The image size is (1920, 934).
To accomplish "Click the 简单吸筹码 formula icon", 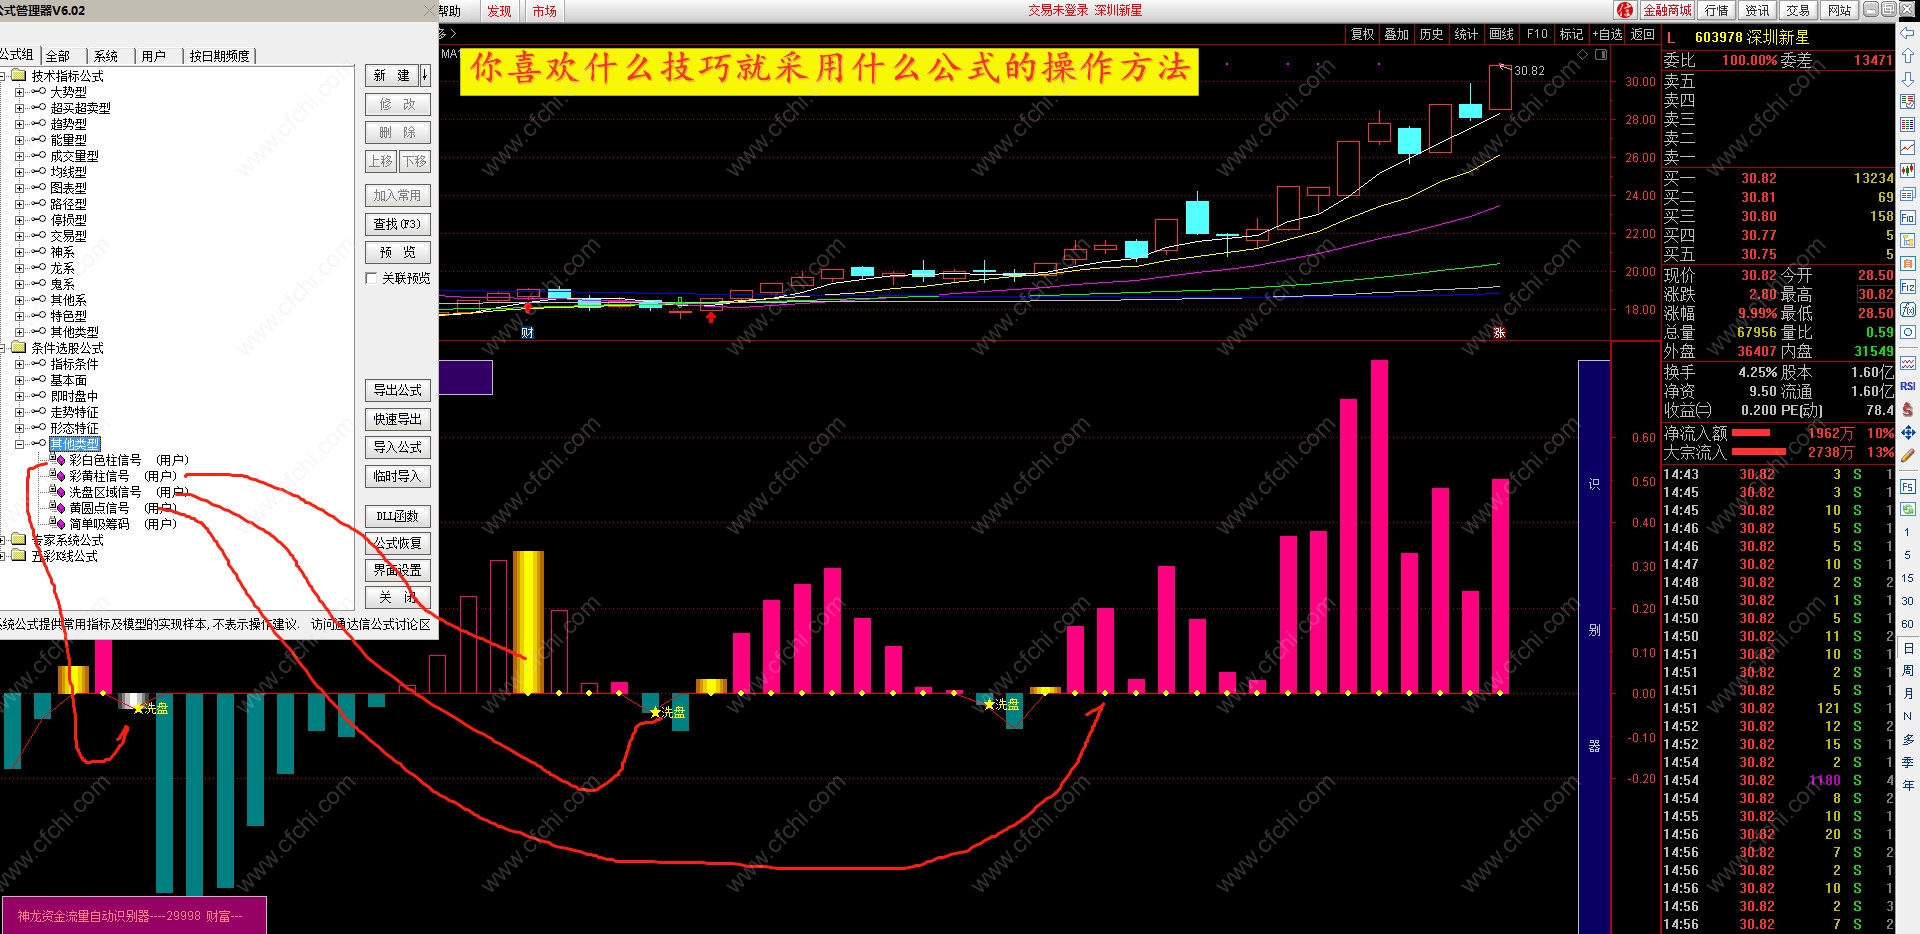I will 58,524.
